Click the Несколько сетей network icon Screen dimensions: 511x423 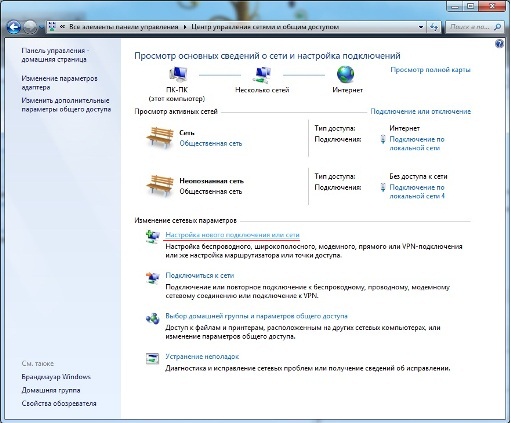tap(262, 75)
